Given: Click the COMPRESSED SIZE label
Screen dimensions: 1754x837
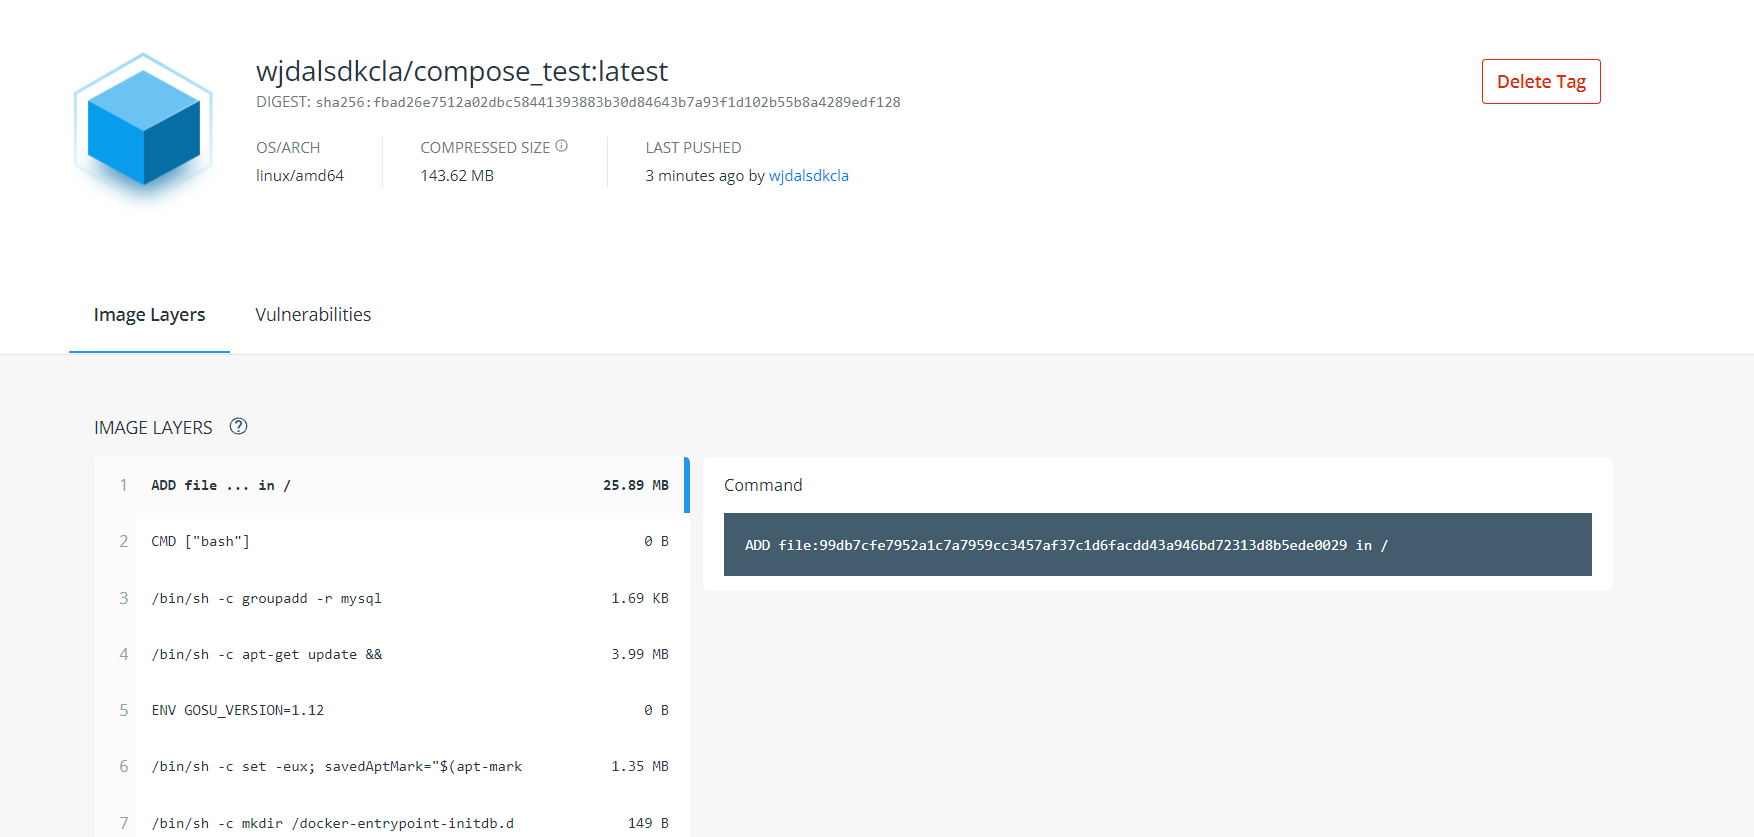Looking at the screenshot, I should (x=485, y=147).
